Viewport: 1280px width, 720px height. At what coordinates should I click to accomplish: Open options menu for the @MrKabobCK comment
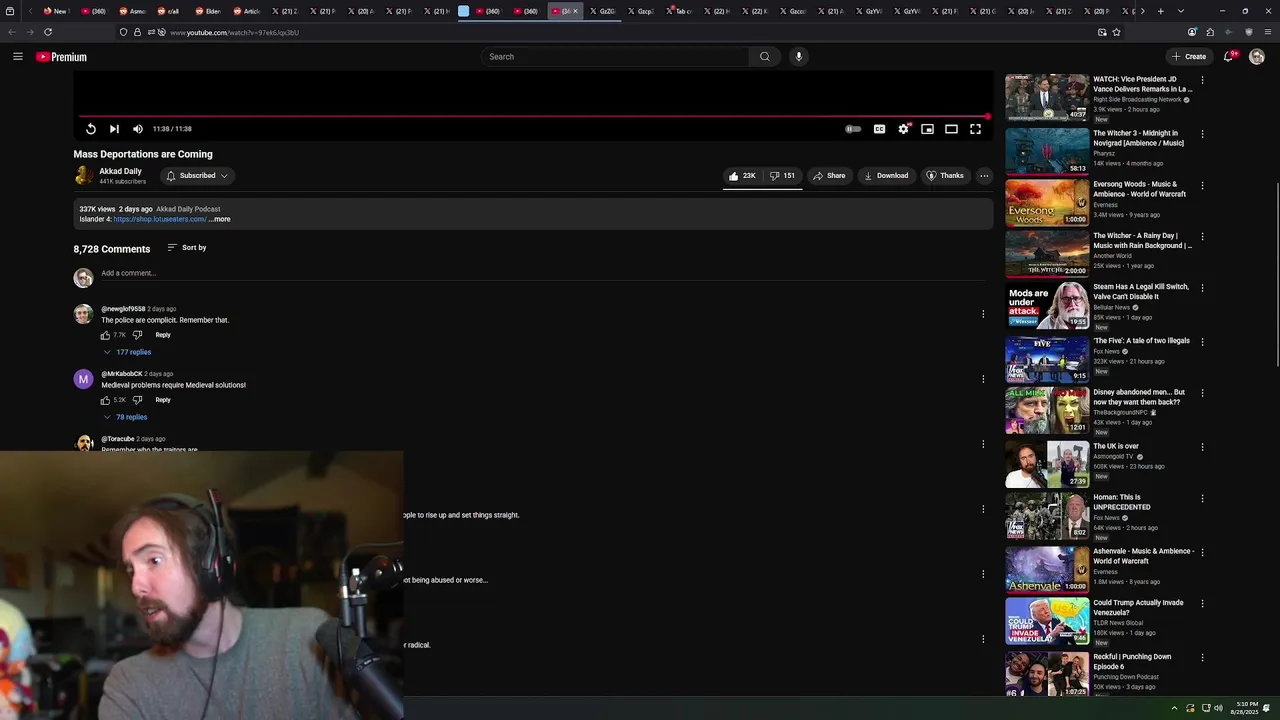click(983, 379)
